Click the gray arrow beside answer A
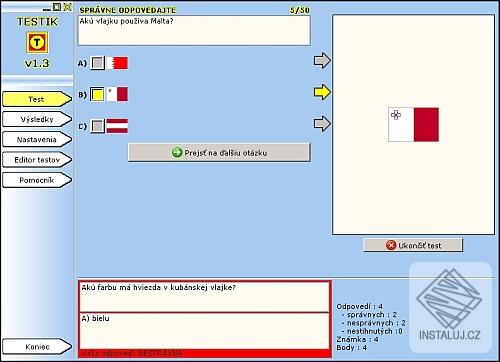 tap(322, 61)
